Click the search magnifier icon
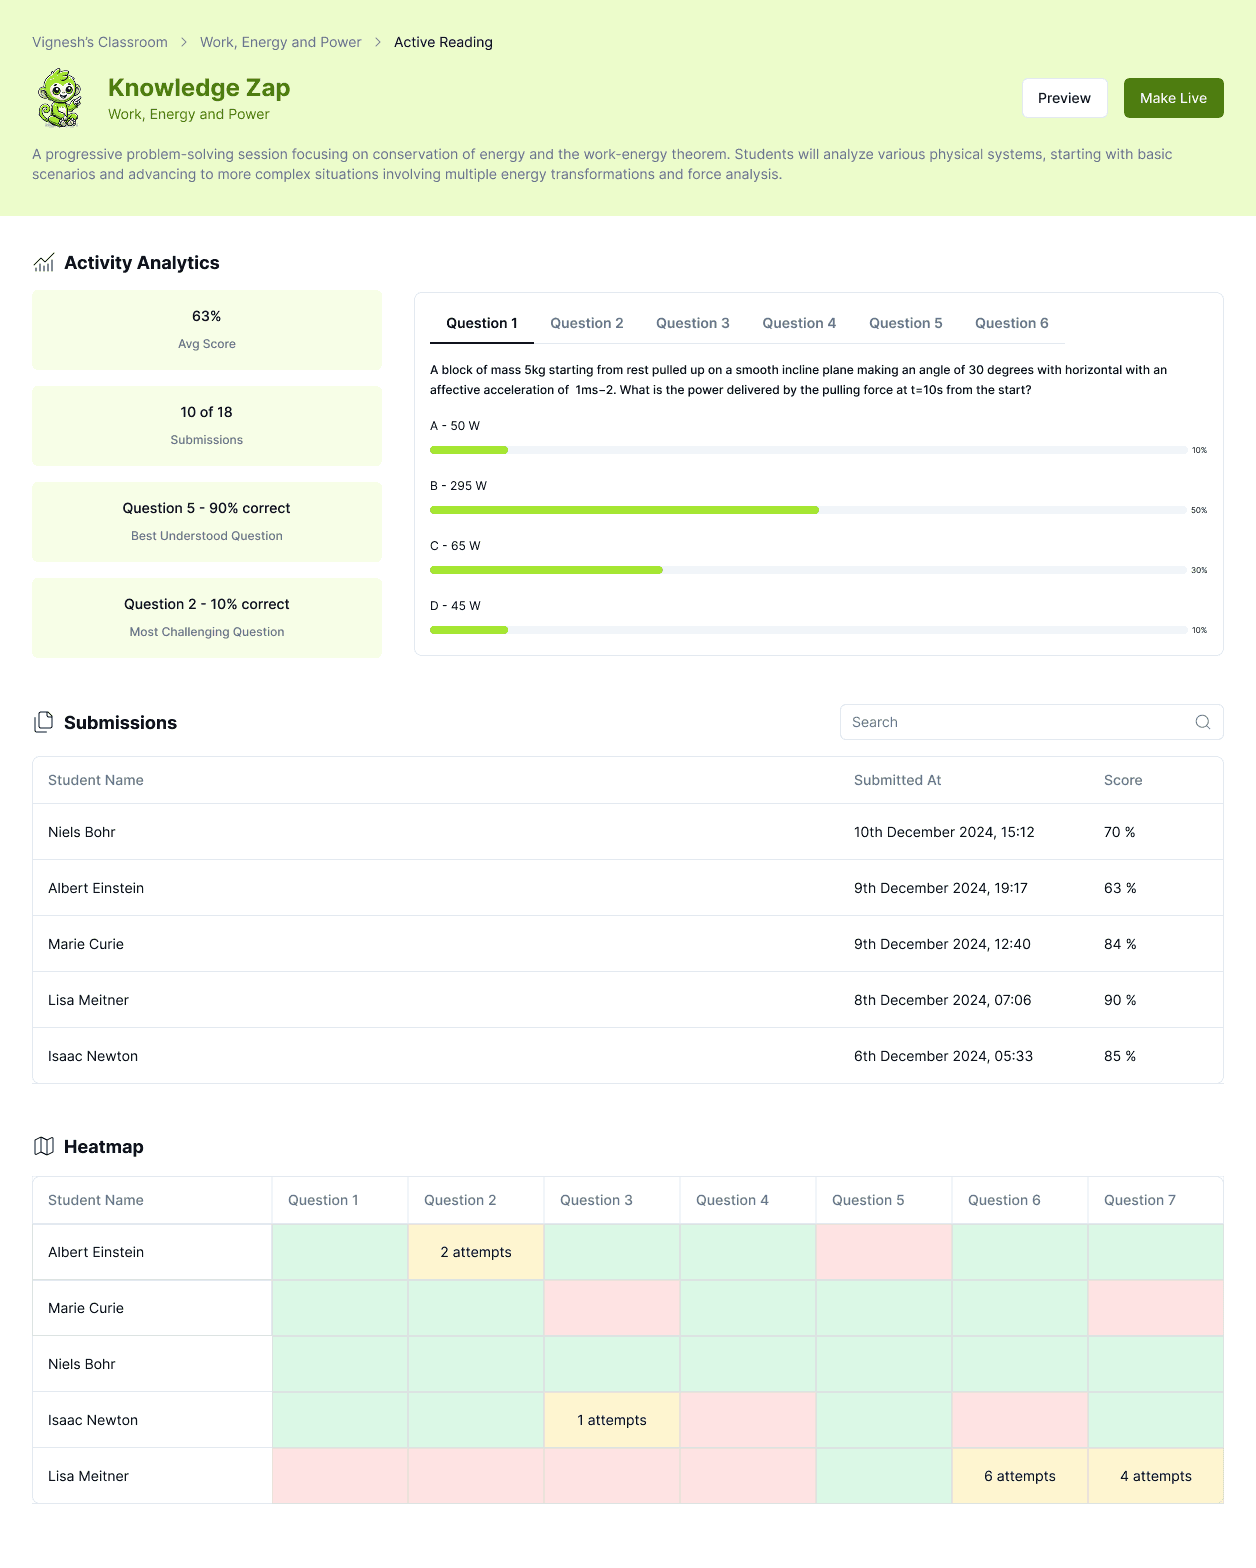The height and width of the screenshot is (1568, 1256). 1203,722
